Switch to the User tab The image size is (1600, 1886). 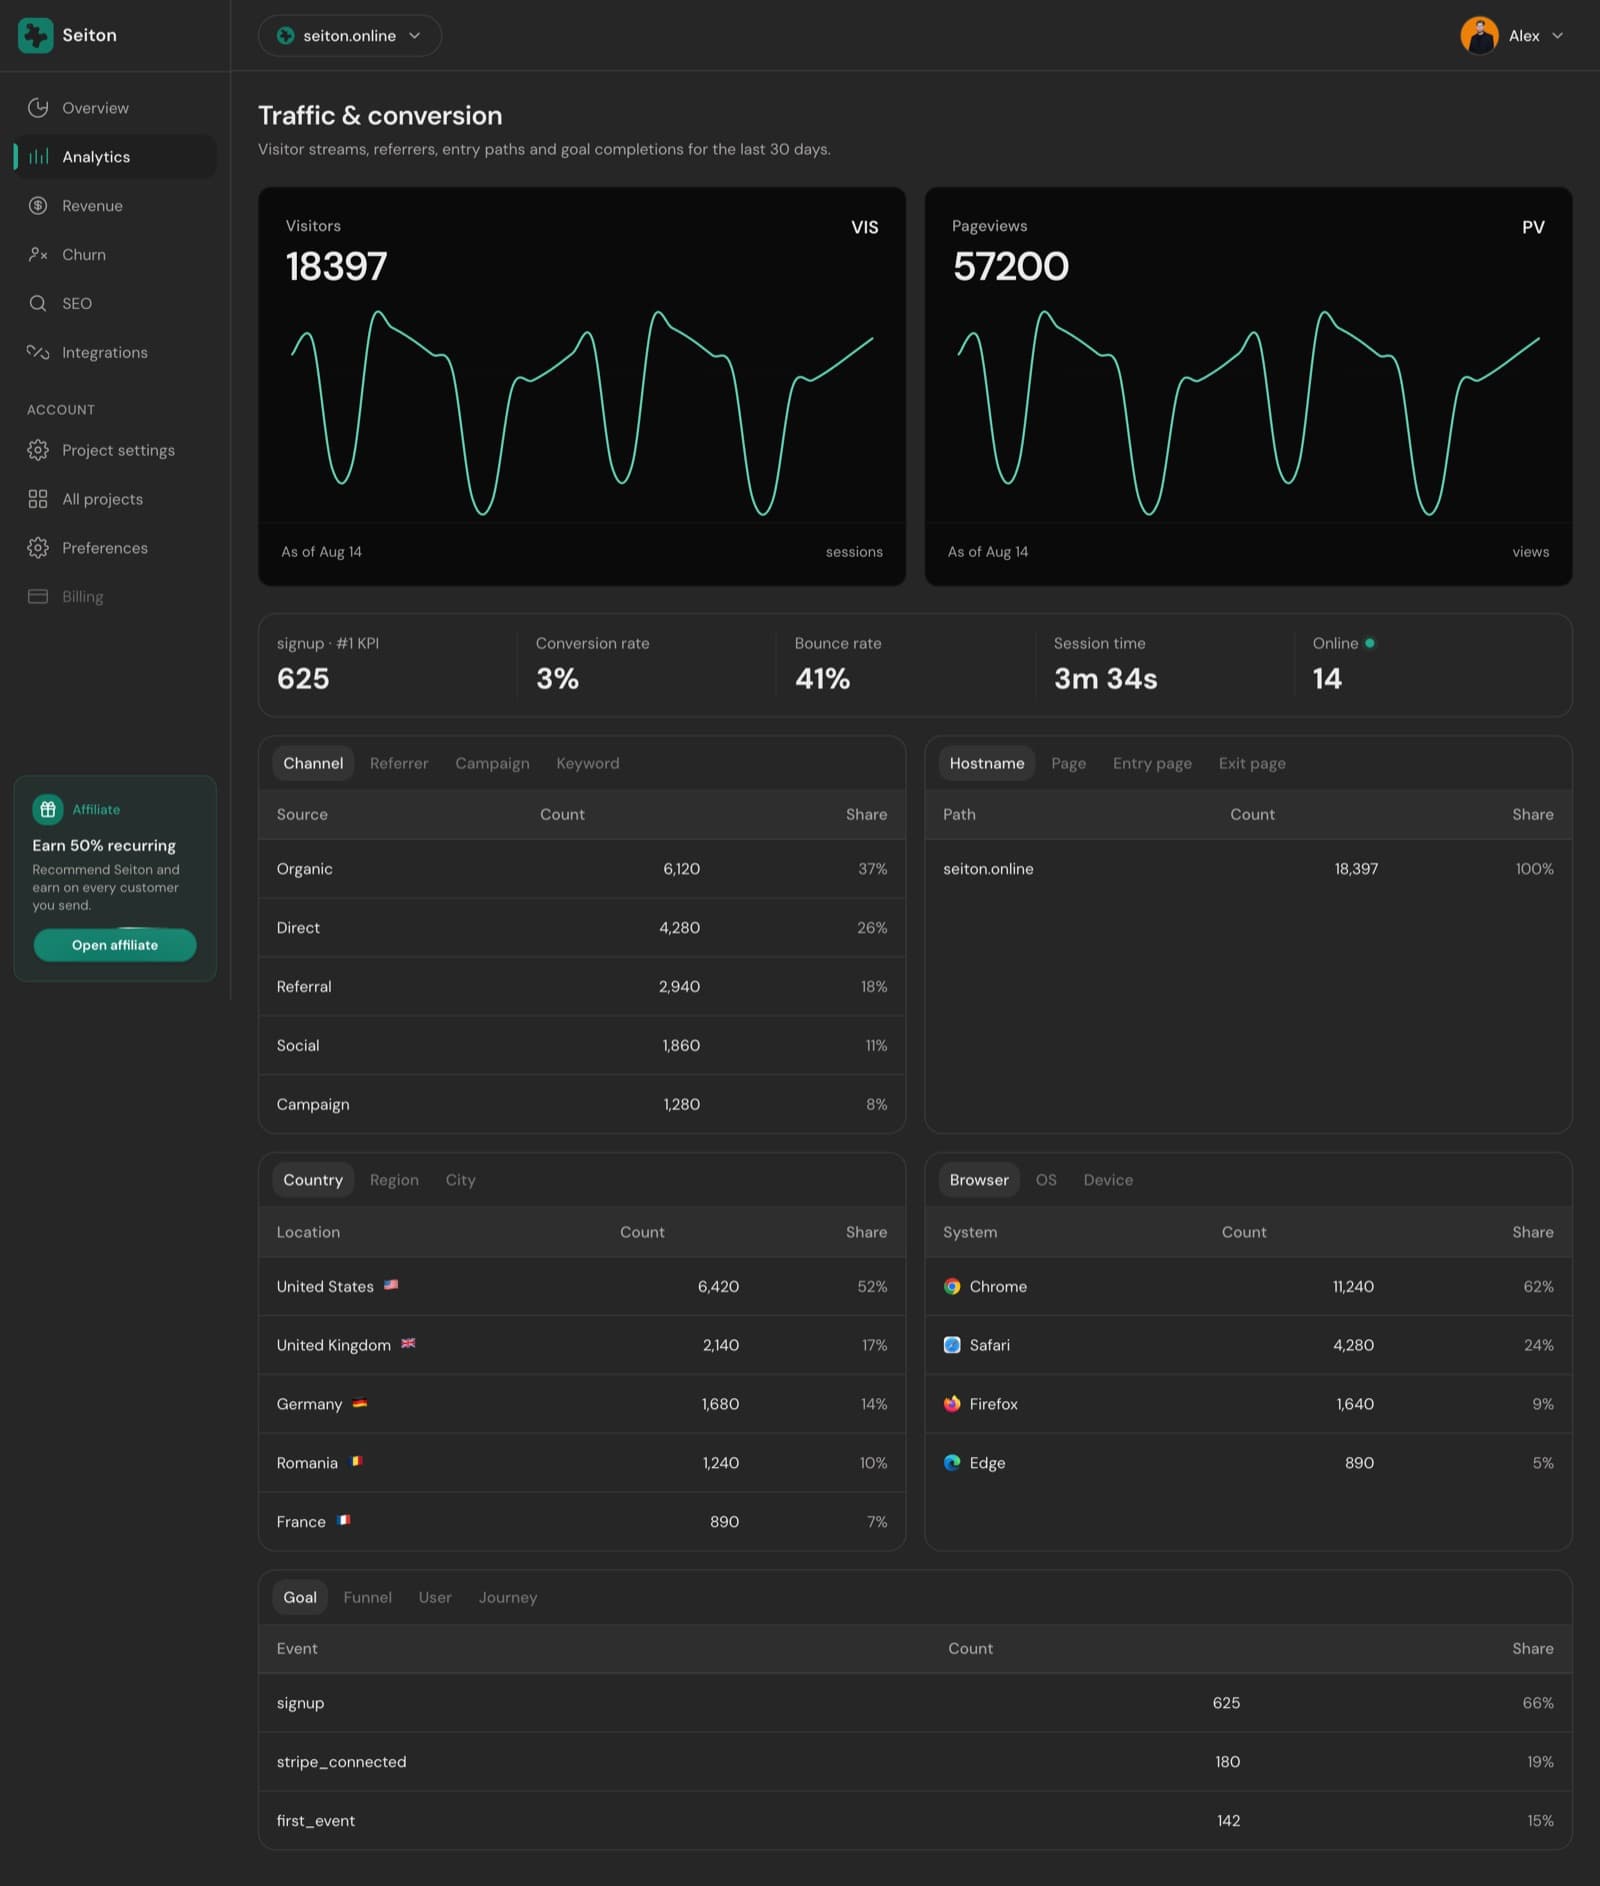click(x=435, y=1598)
